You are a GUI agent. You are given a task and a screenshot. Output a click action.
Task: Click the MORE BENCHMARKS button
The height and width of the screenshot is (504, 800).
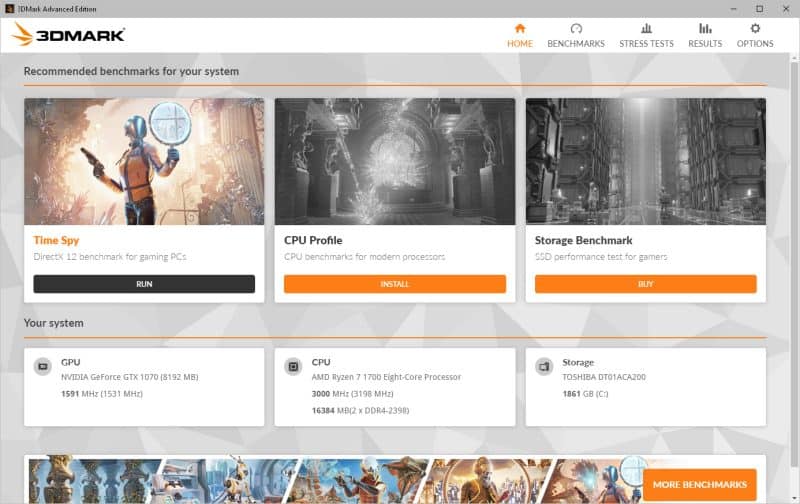coord(700,485)
